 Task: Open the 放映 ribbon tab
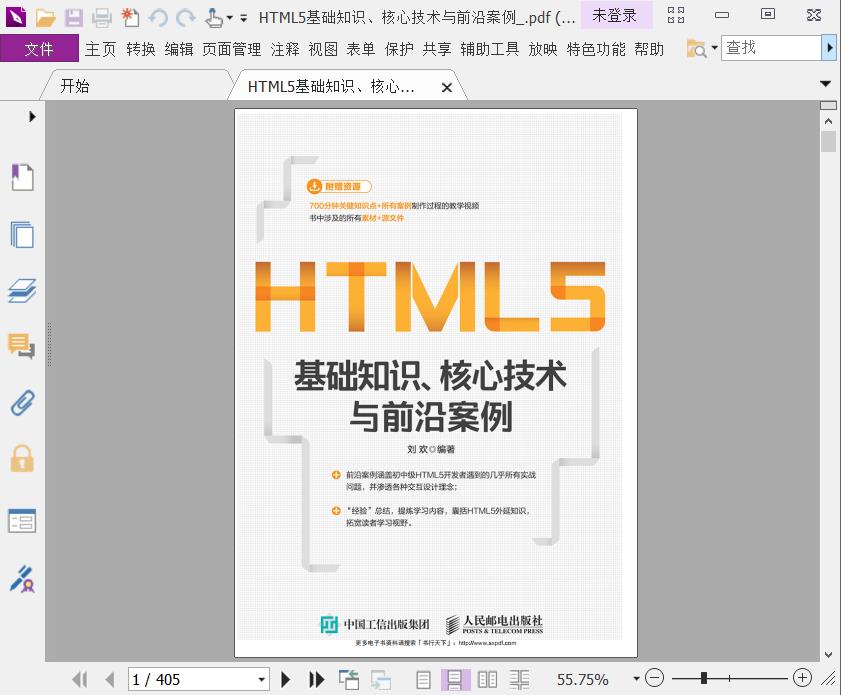[x=543, y=49]
